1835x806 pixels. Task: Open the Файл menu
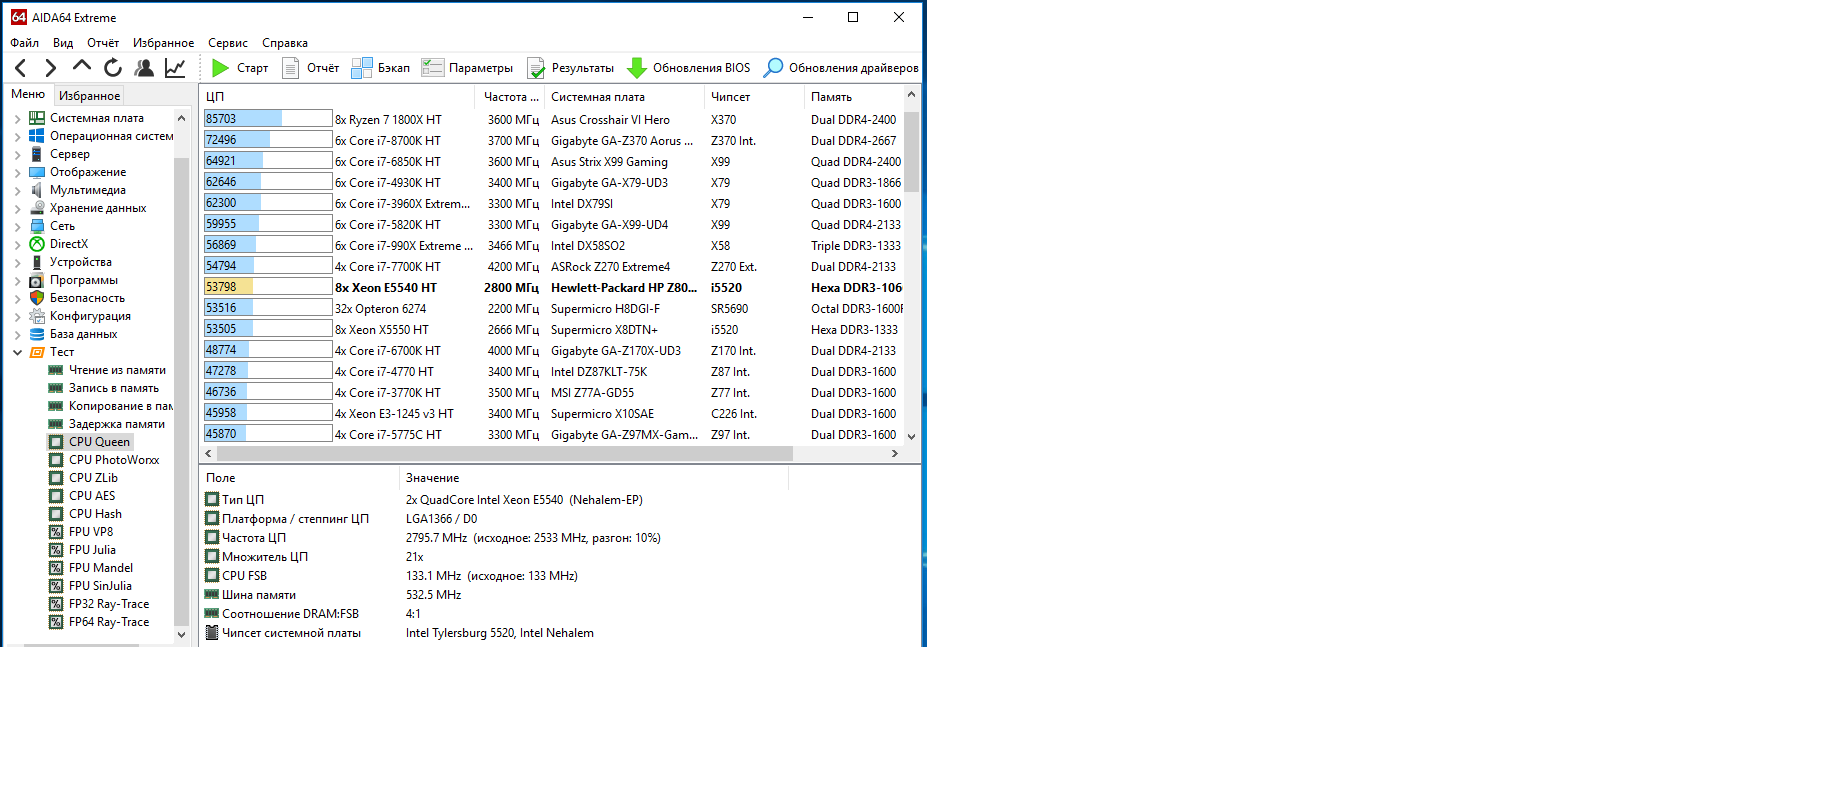point(24,43)
